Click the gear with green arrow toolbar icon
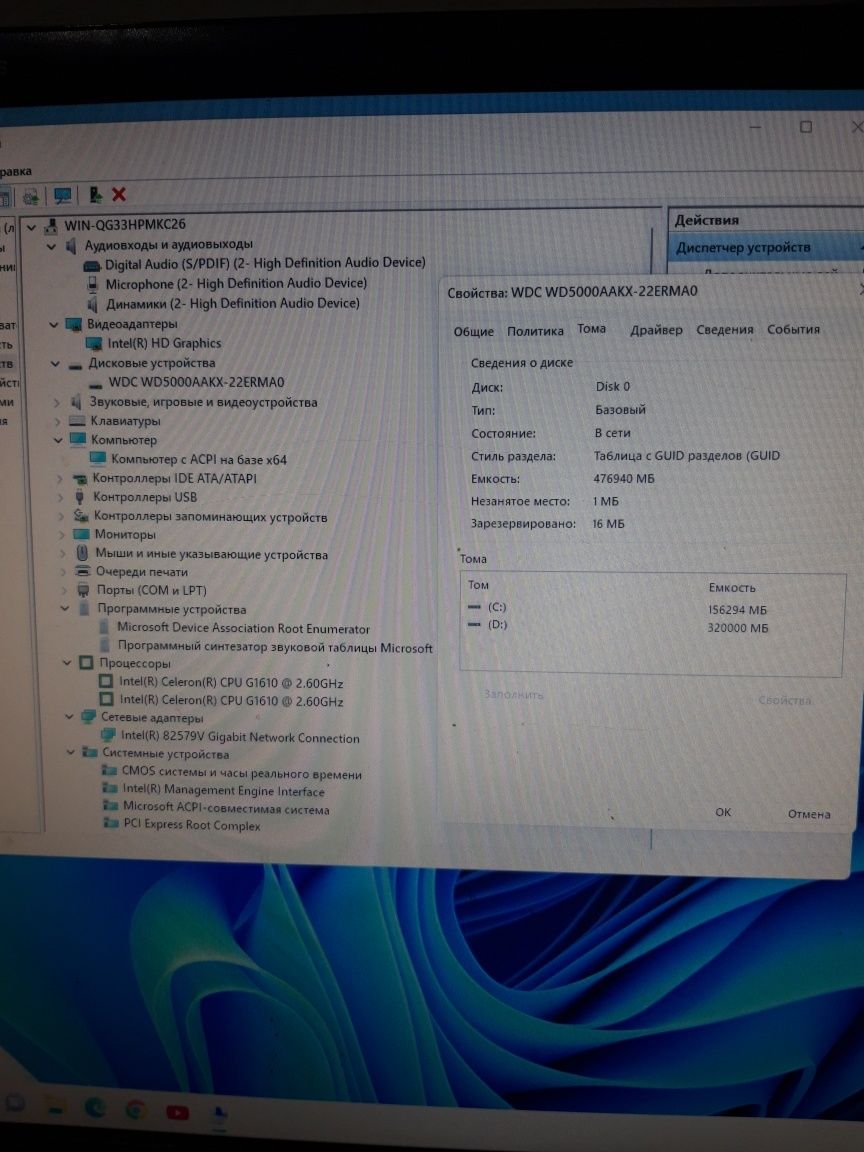This screenshot has height=1152, width=864. point(31,196)
